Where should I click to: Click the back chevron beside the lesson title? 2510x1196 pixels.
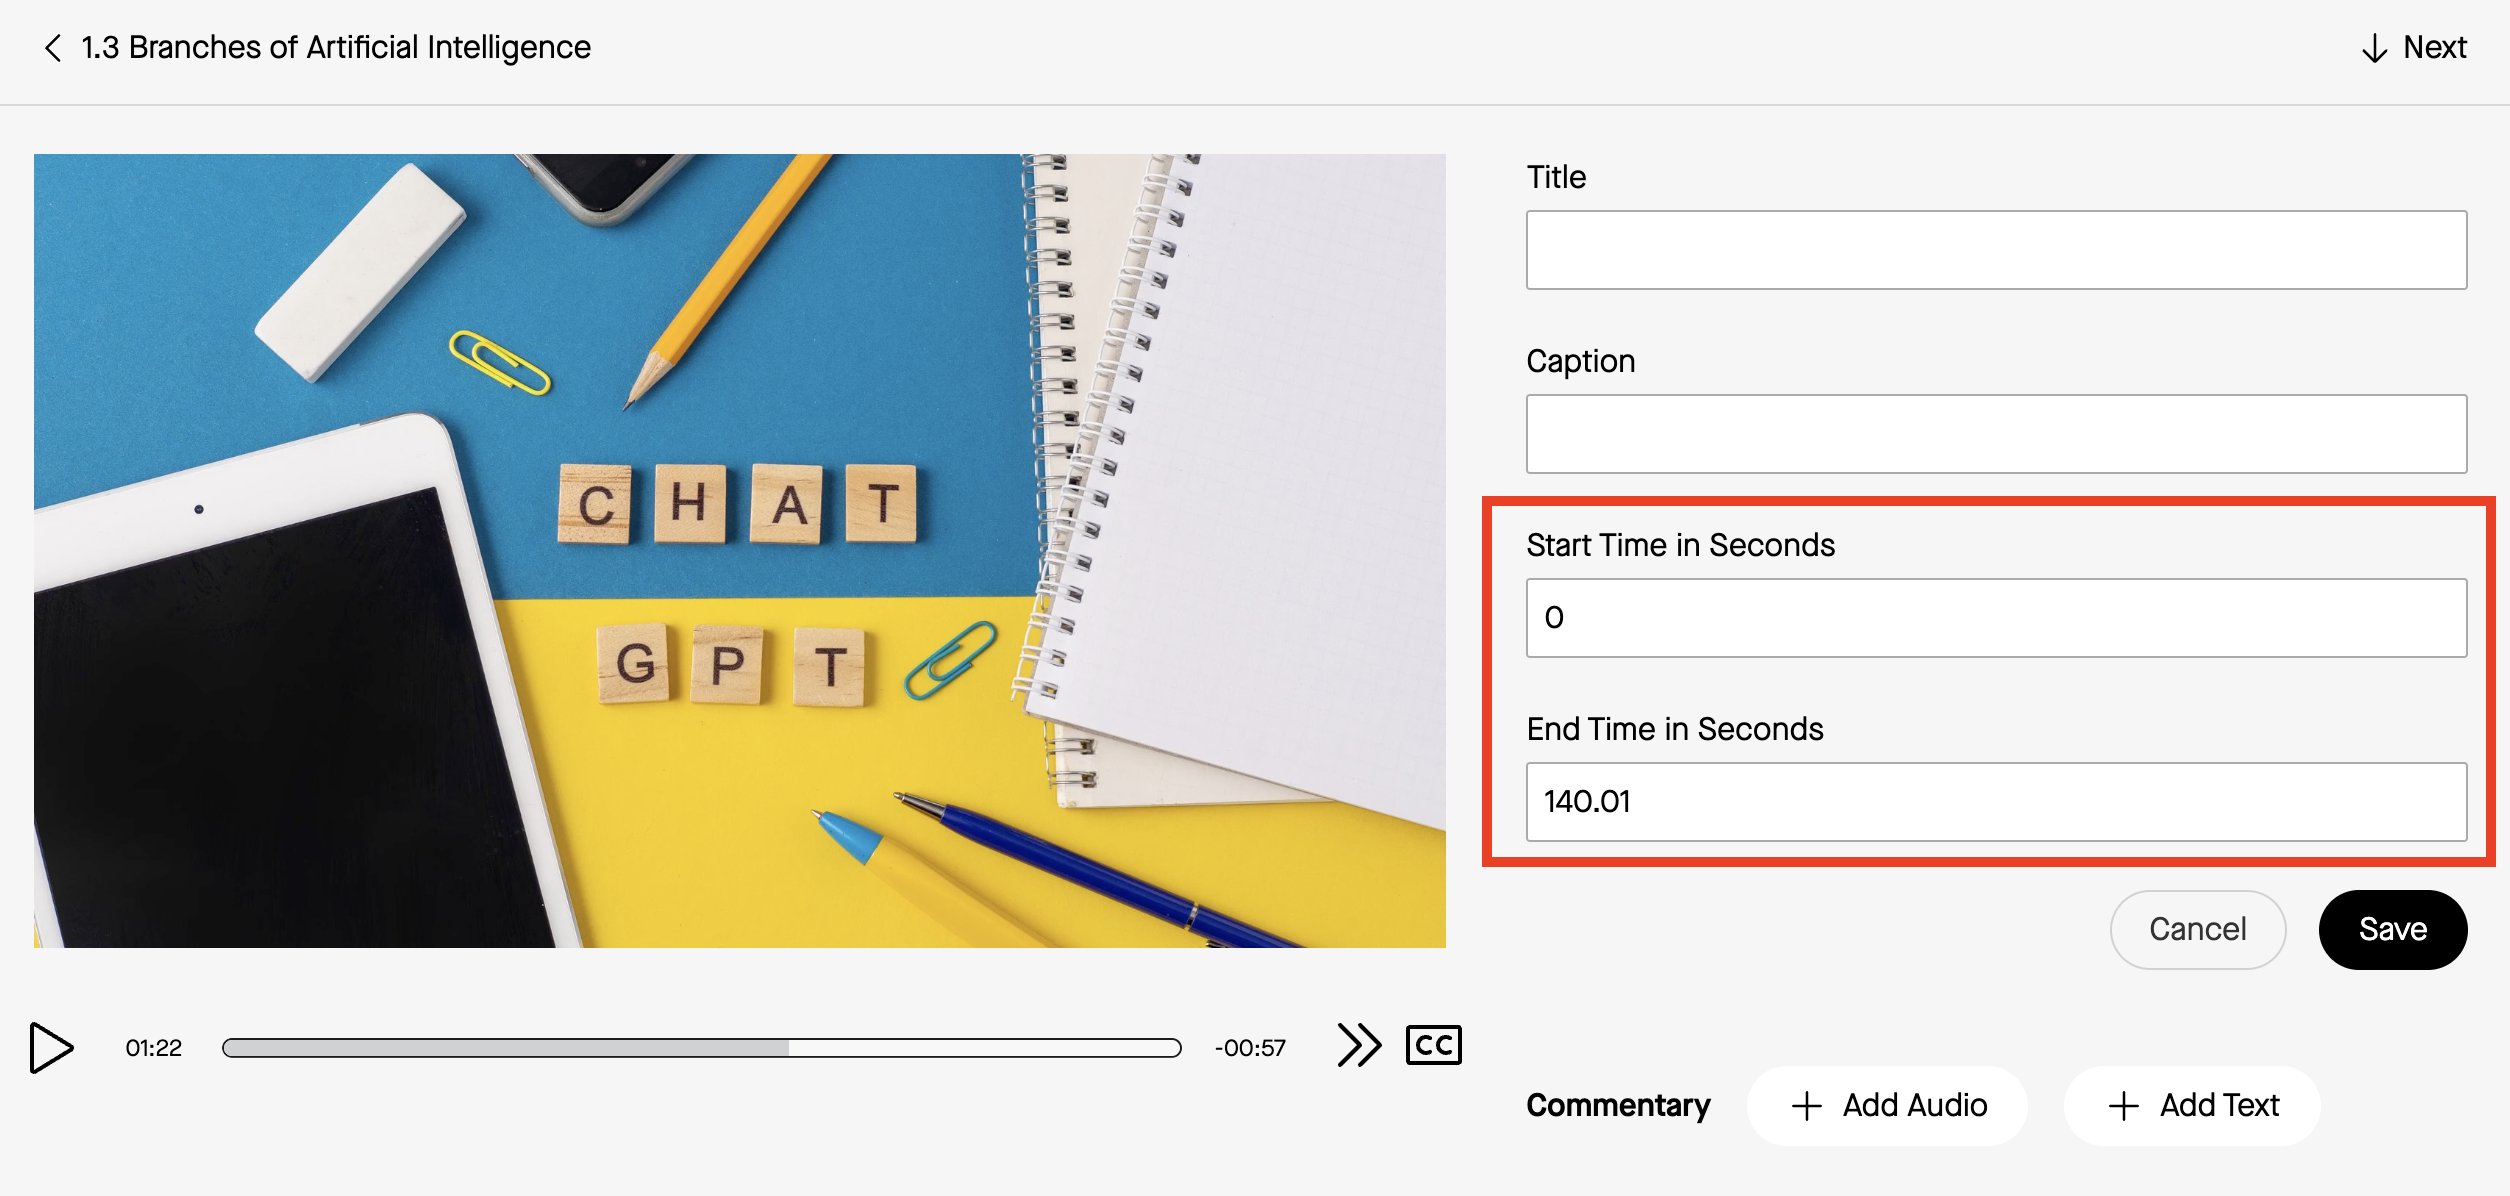[52, 47]
